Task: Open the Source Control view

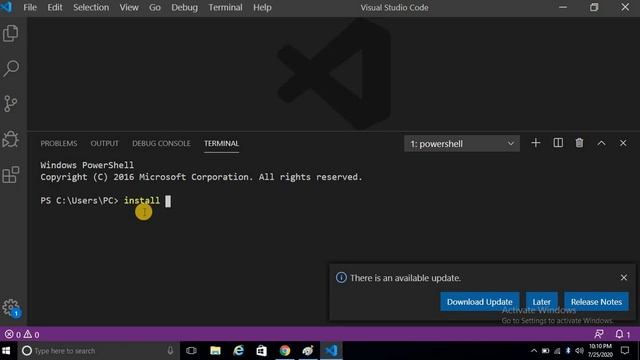Action: coord(11,103)
